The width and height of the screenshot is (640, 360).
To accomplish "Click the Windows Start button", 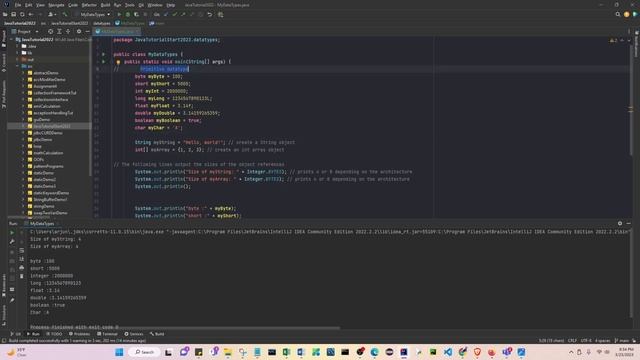I will [x=119, y=352].
